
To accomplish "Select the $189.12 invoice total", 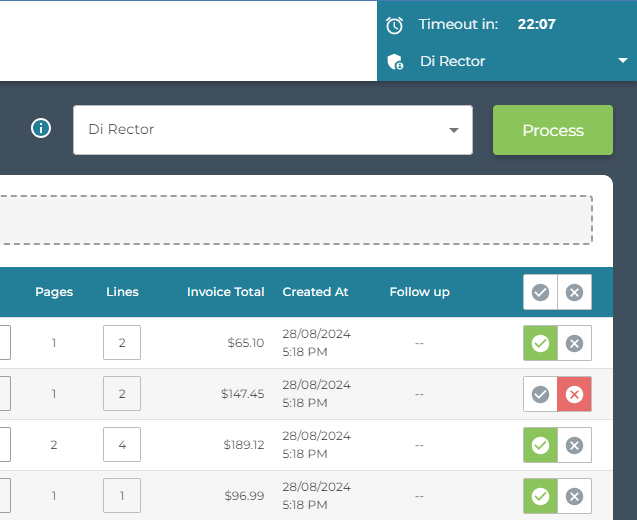I will 244,445.
